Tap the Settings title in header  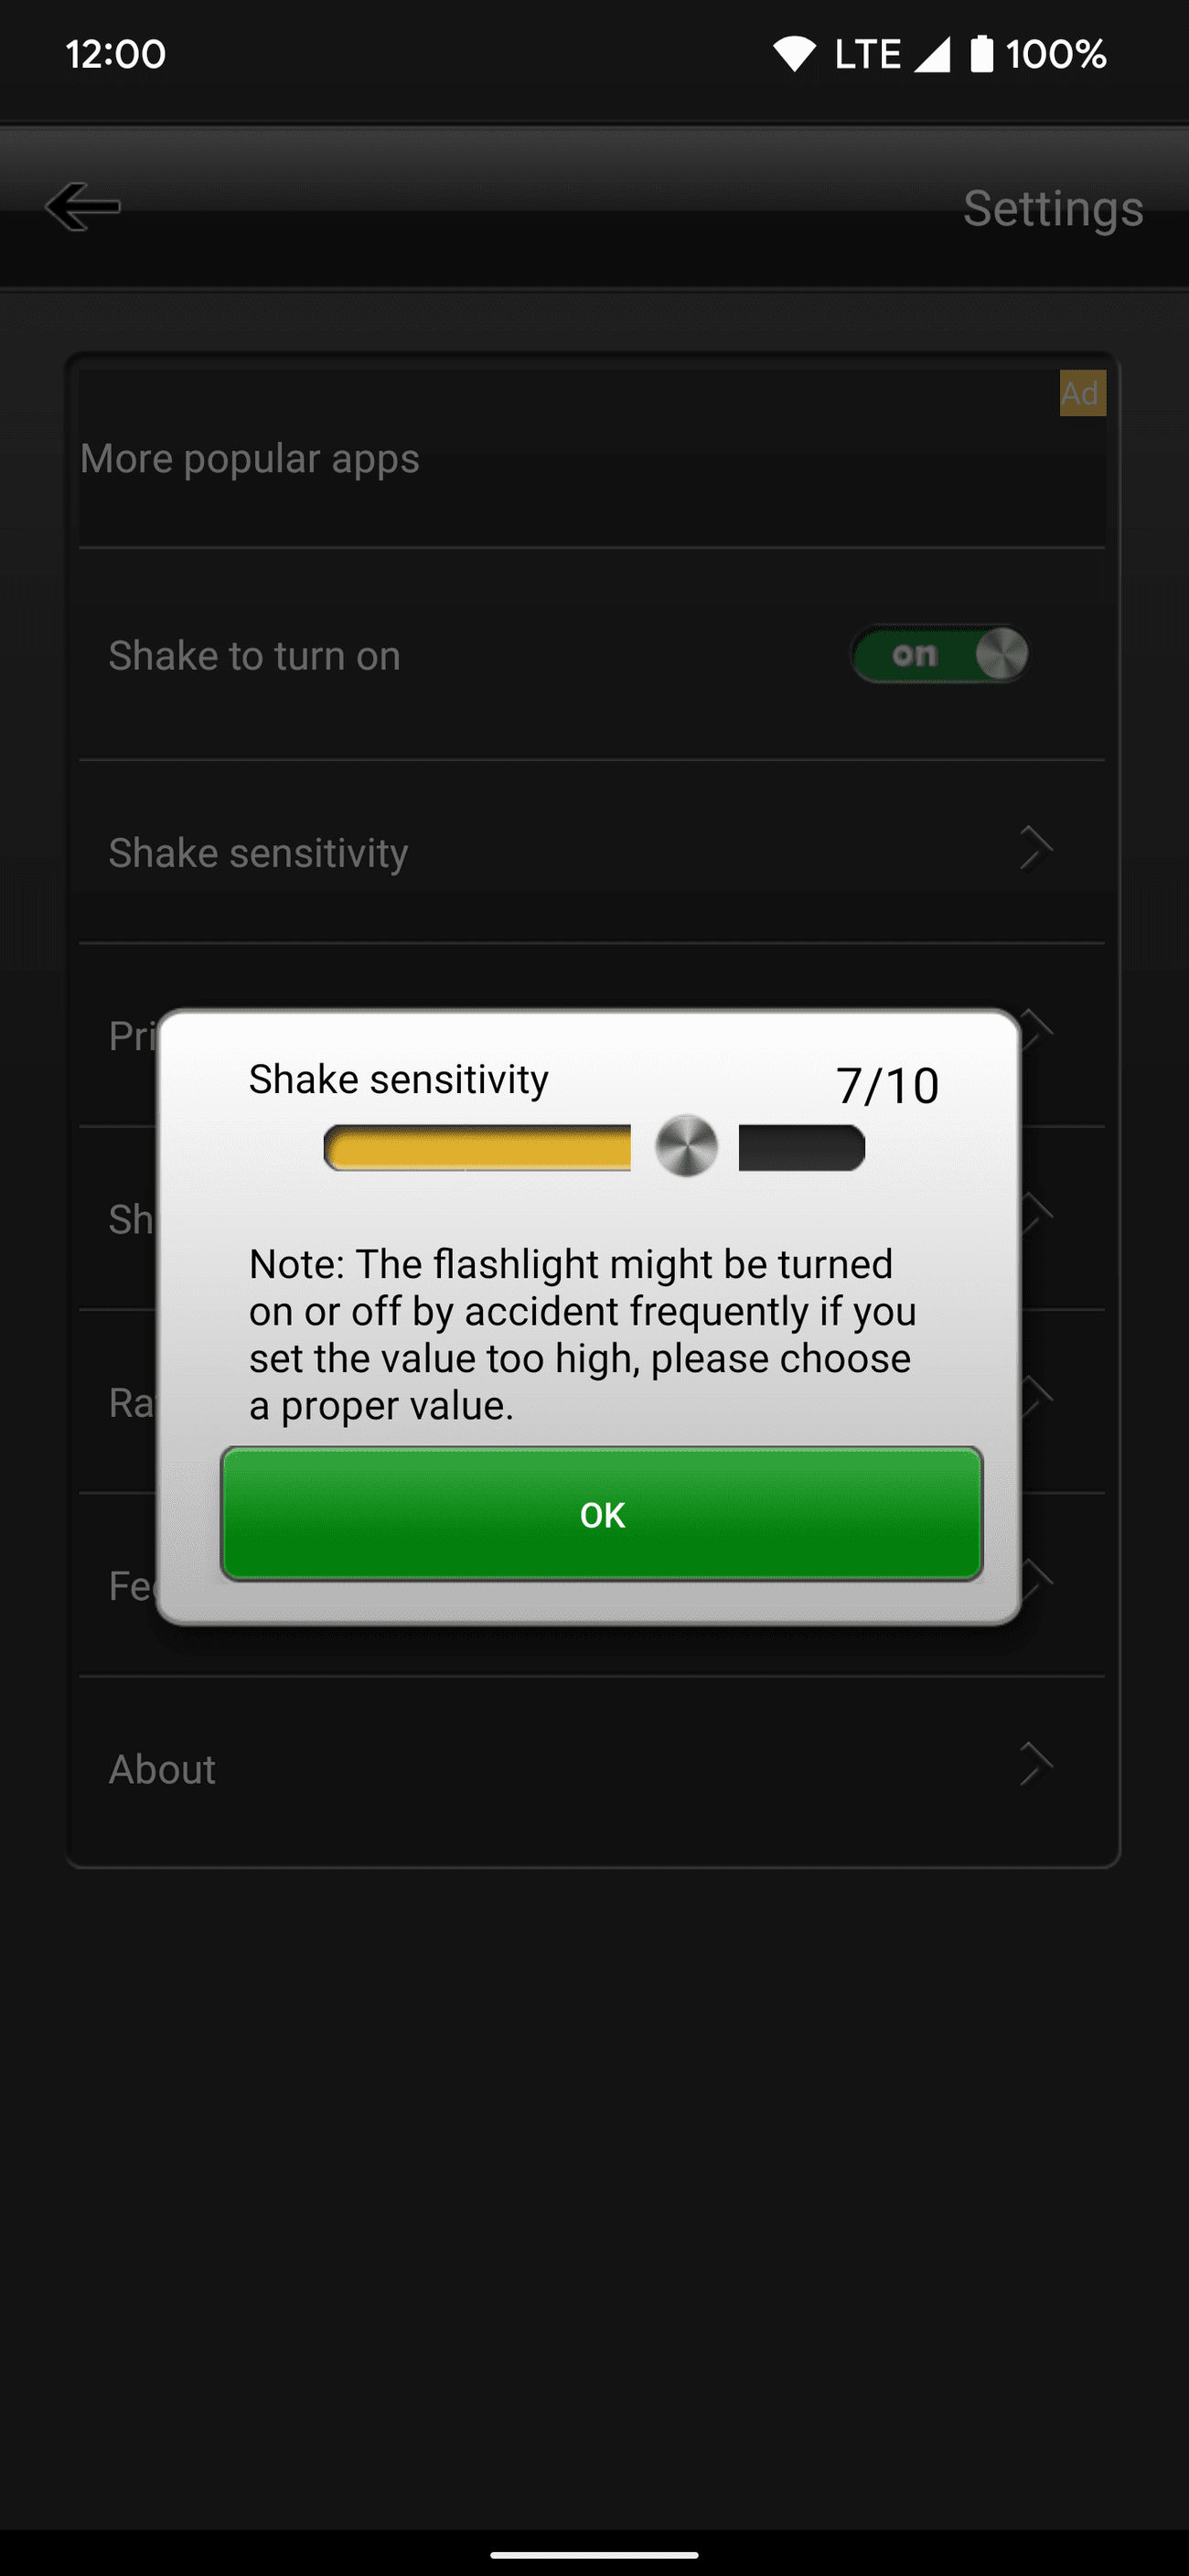[x=1052, y=209]
